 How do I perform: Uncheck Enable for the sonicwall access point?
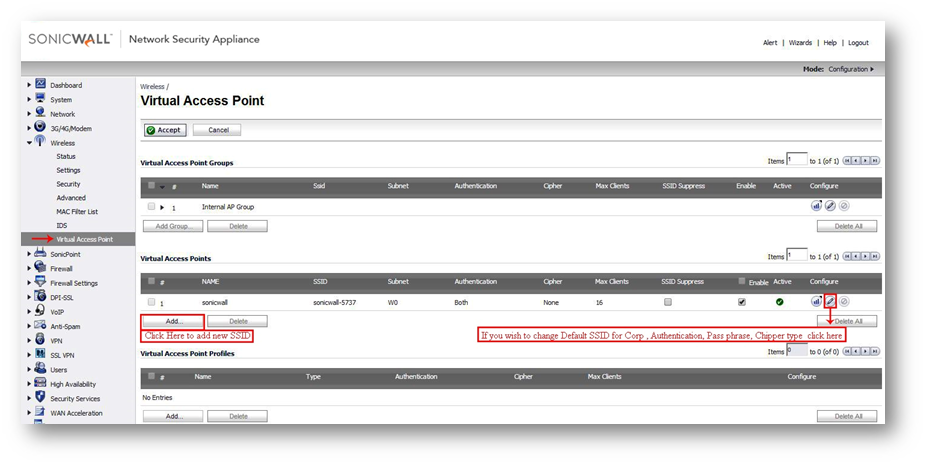point(741,302)
